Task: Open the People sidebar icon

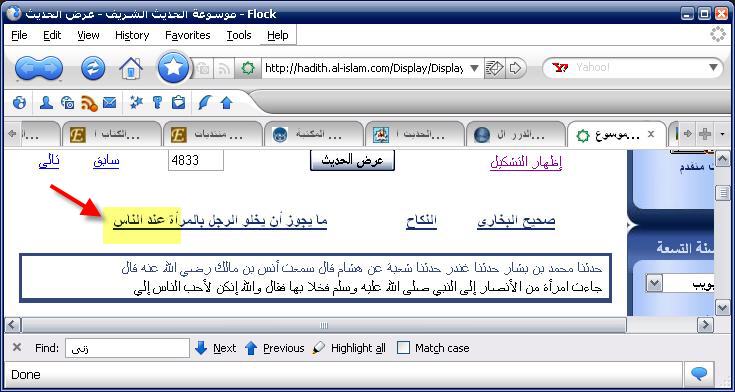Action: tap(46, 103)
